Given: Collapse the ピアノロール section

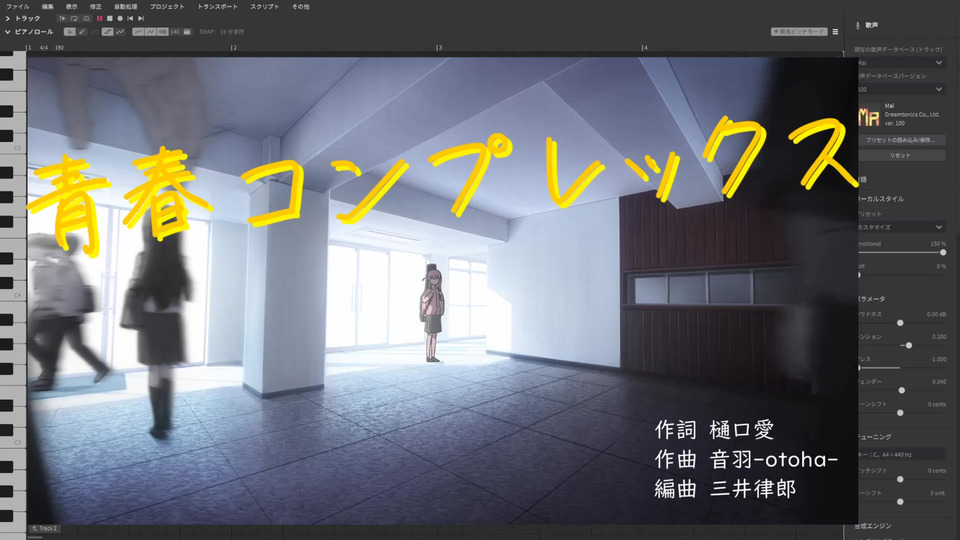Looking at the screenshot, I should point(7,32).
